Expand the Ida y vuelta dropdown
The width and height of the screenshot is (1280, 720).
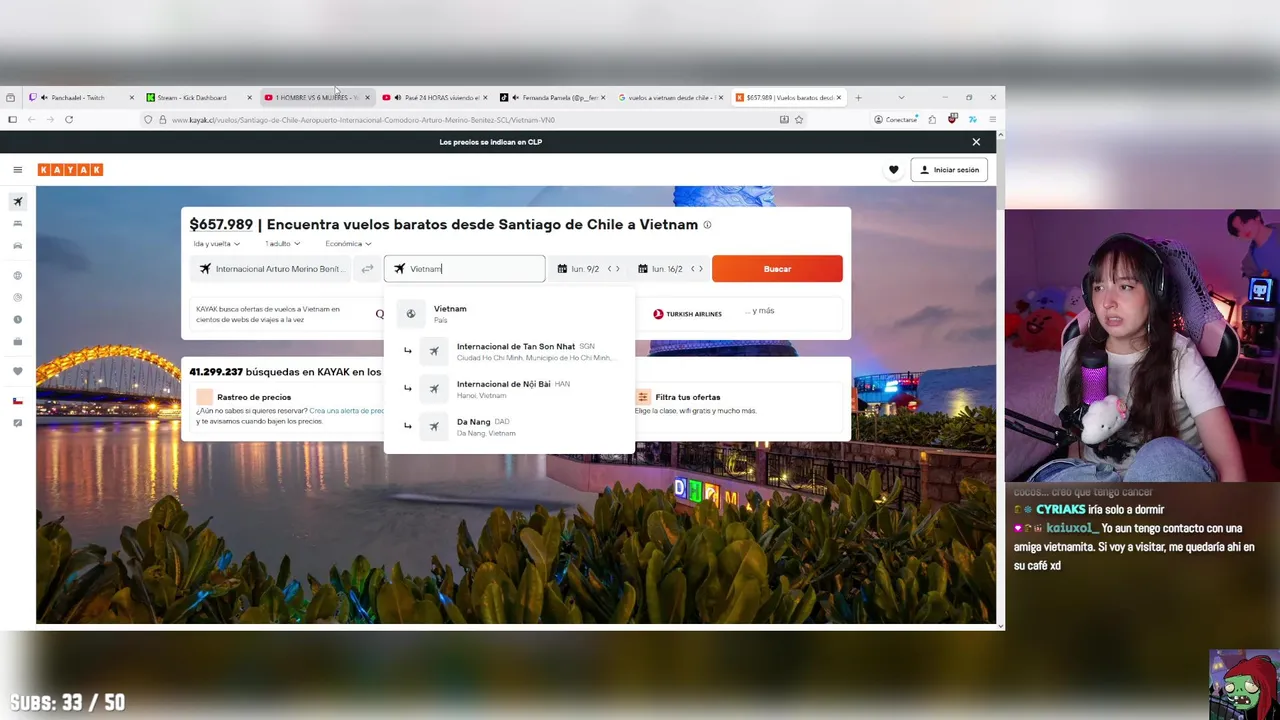[x=216, y=244]
